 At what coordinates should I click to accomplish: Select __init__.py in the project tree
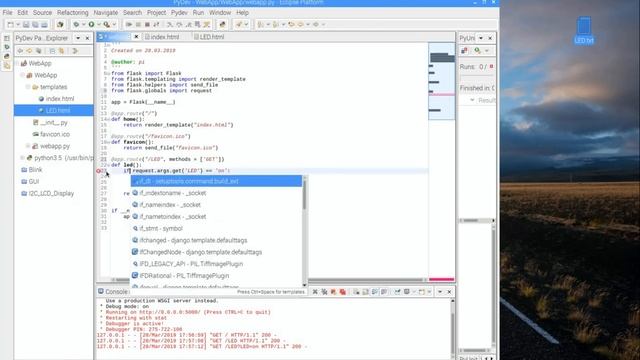click(50, 122)
